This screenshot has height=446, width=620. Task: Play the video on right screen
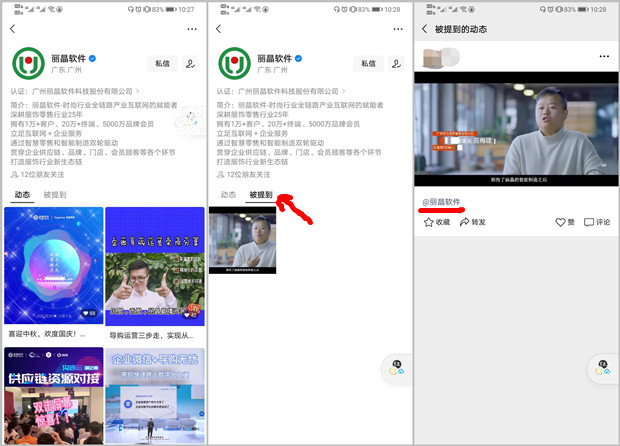pyautogui.click(x=516, y=129)
